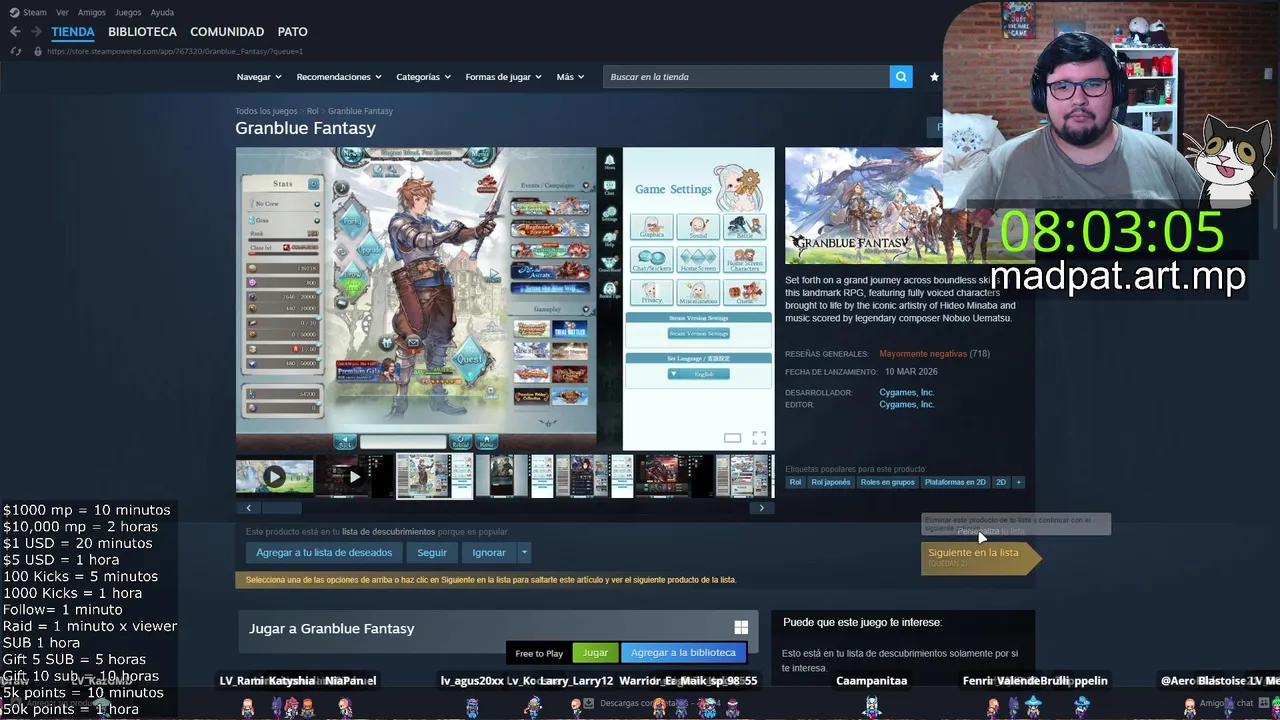The width and height of the screenshot is (1280, 720).
Task: Click the padlock icon beside the URL
Action: pos(38,51)
